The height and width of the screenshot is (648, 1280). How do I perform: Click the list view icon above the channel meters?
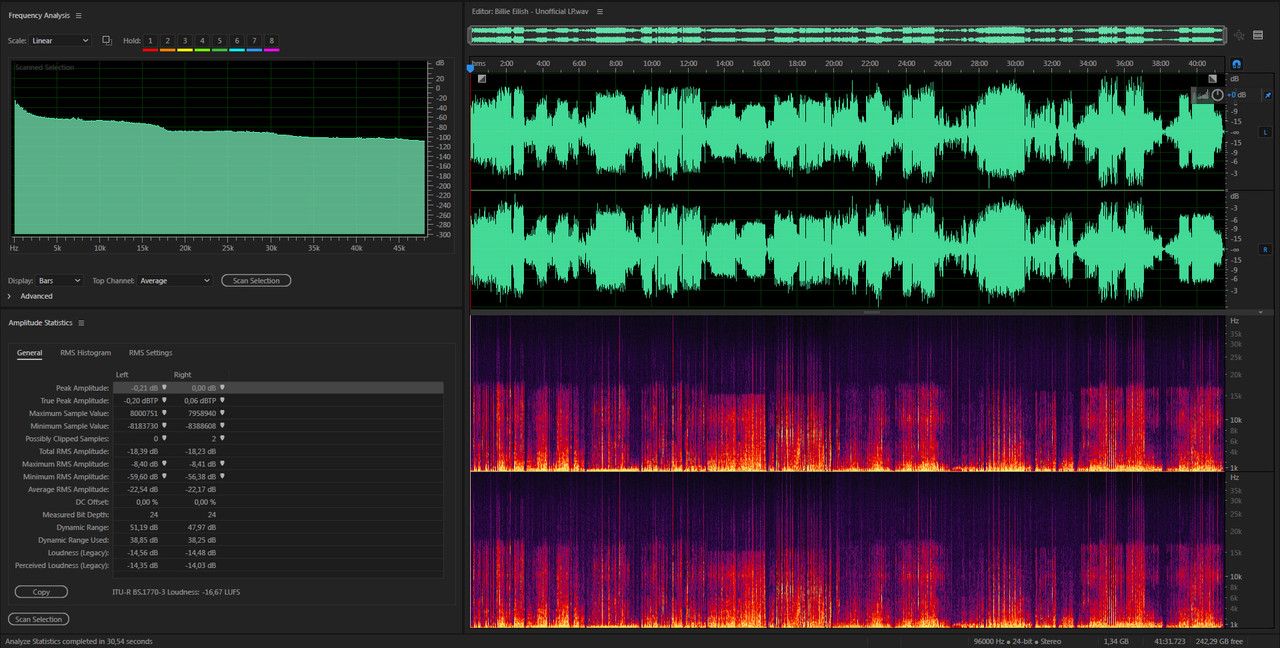click(x=1258, y=35)
